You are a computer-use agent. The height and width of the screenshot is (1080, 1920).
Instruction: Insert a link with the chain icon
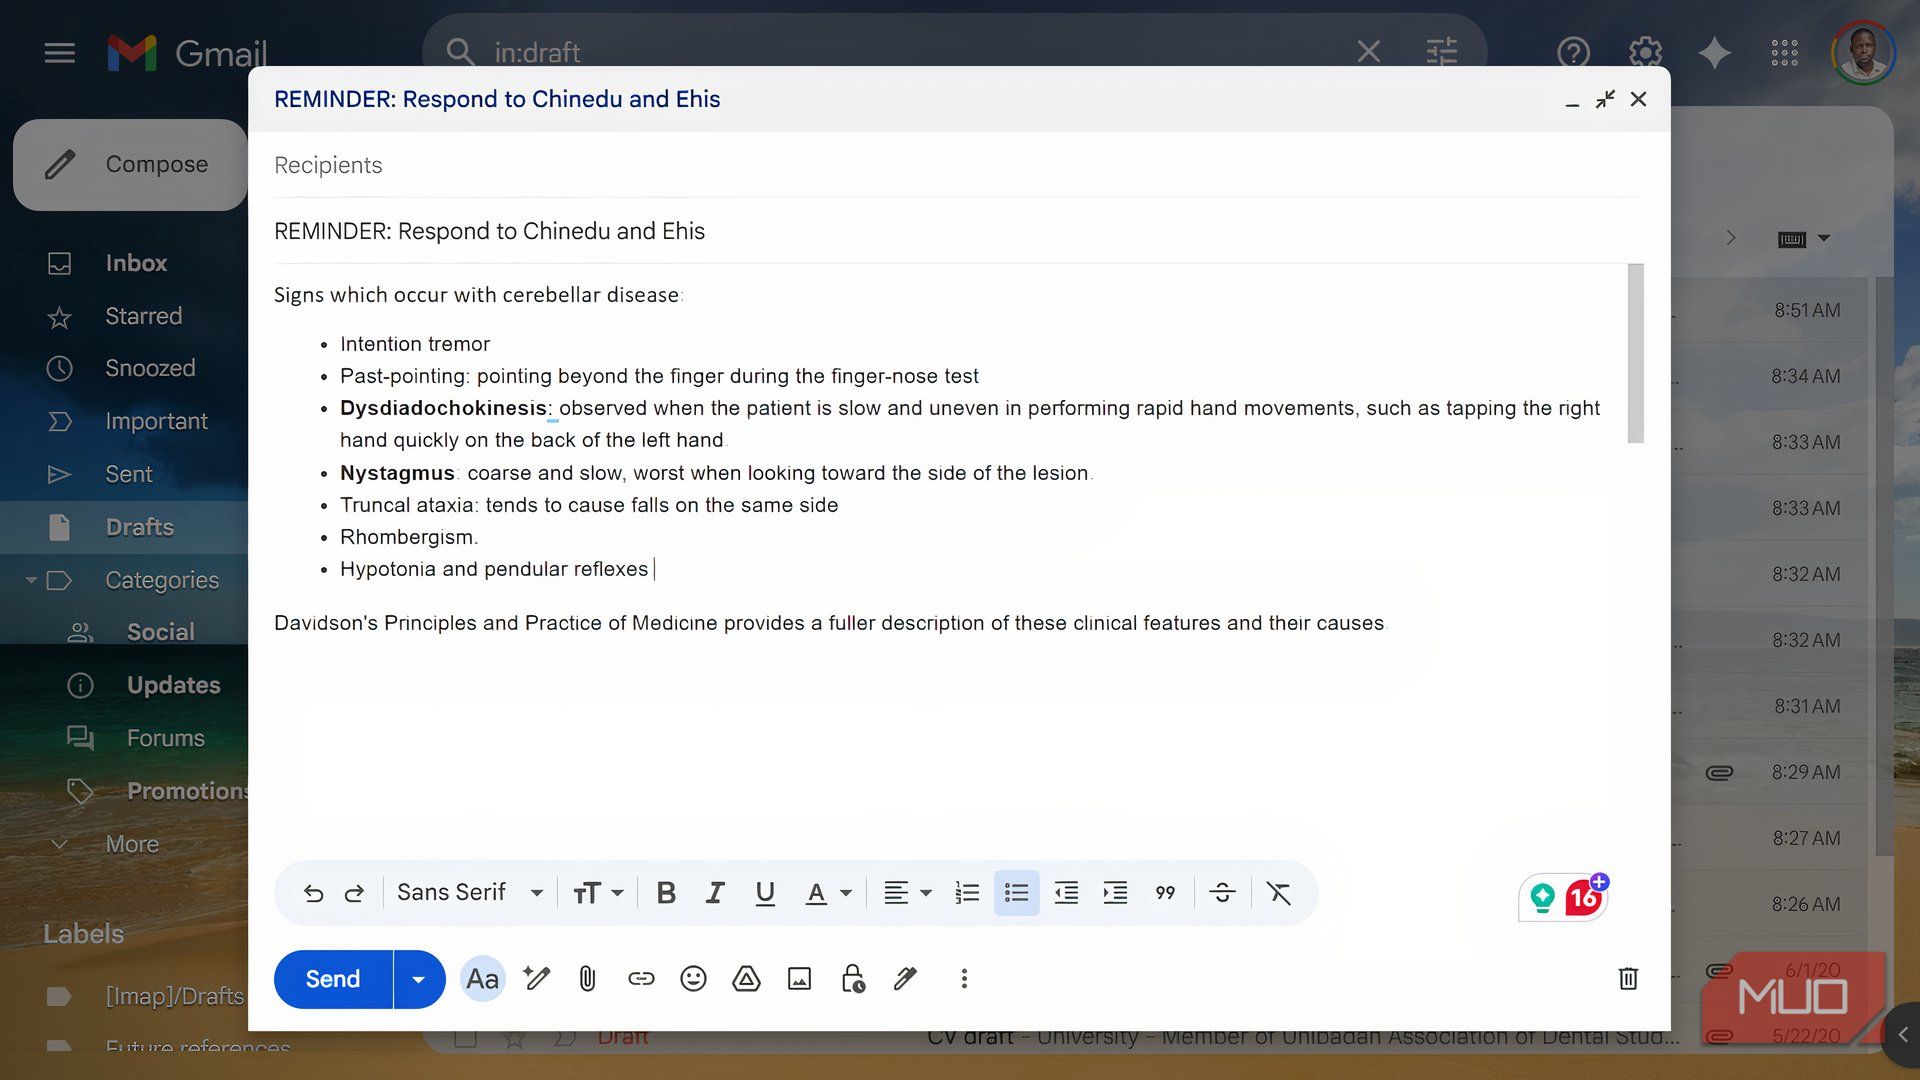point(641,979)
